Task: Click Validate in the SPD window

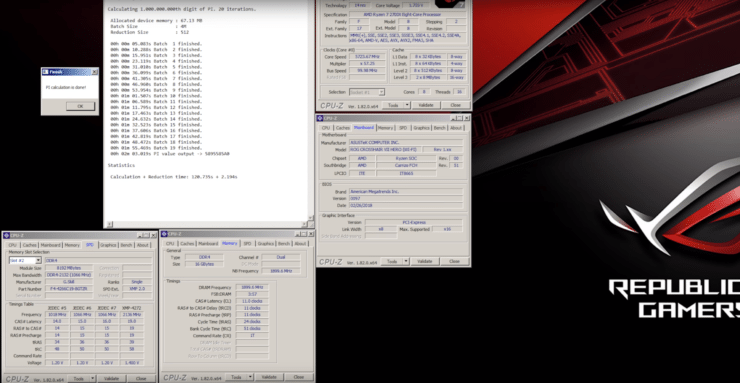Action: (x=111, y=378)
